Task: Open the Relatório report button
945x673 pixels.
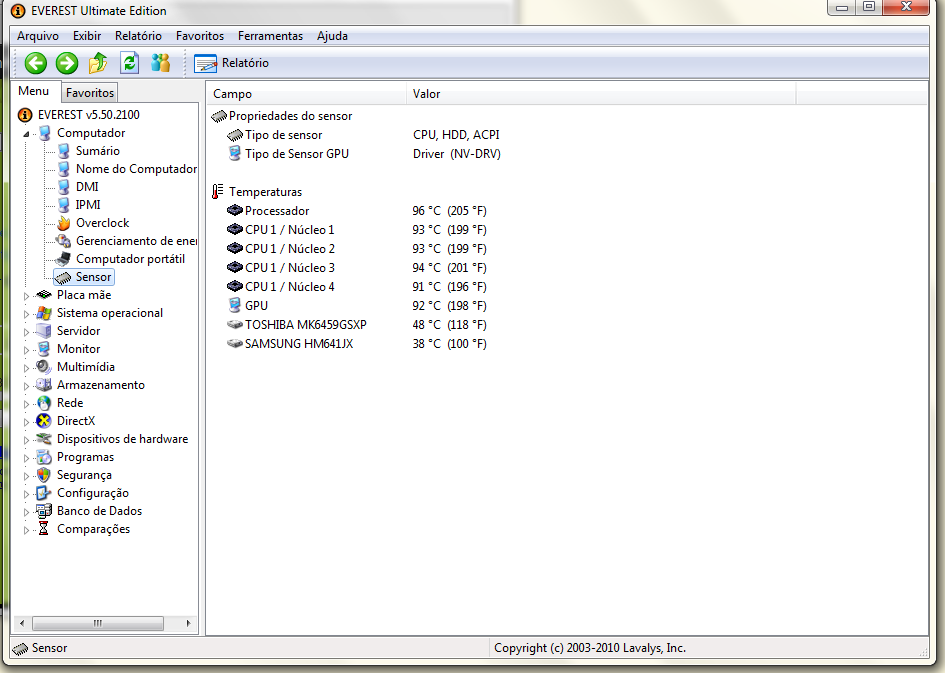Action: 233,64
